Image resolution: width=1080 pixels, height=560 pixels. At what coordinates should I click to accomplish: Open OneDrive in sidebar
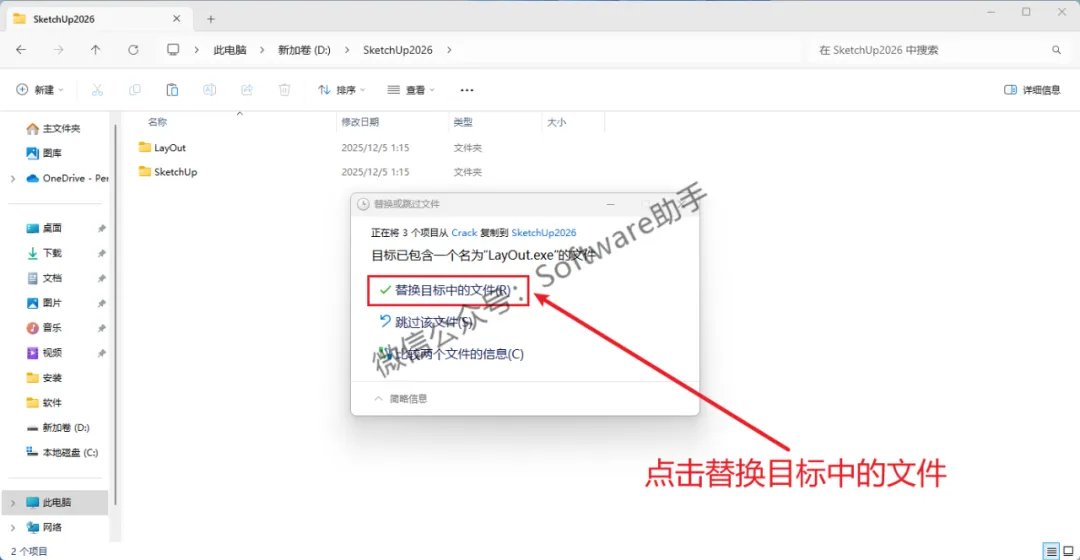tap(67, 178)
